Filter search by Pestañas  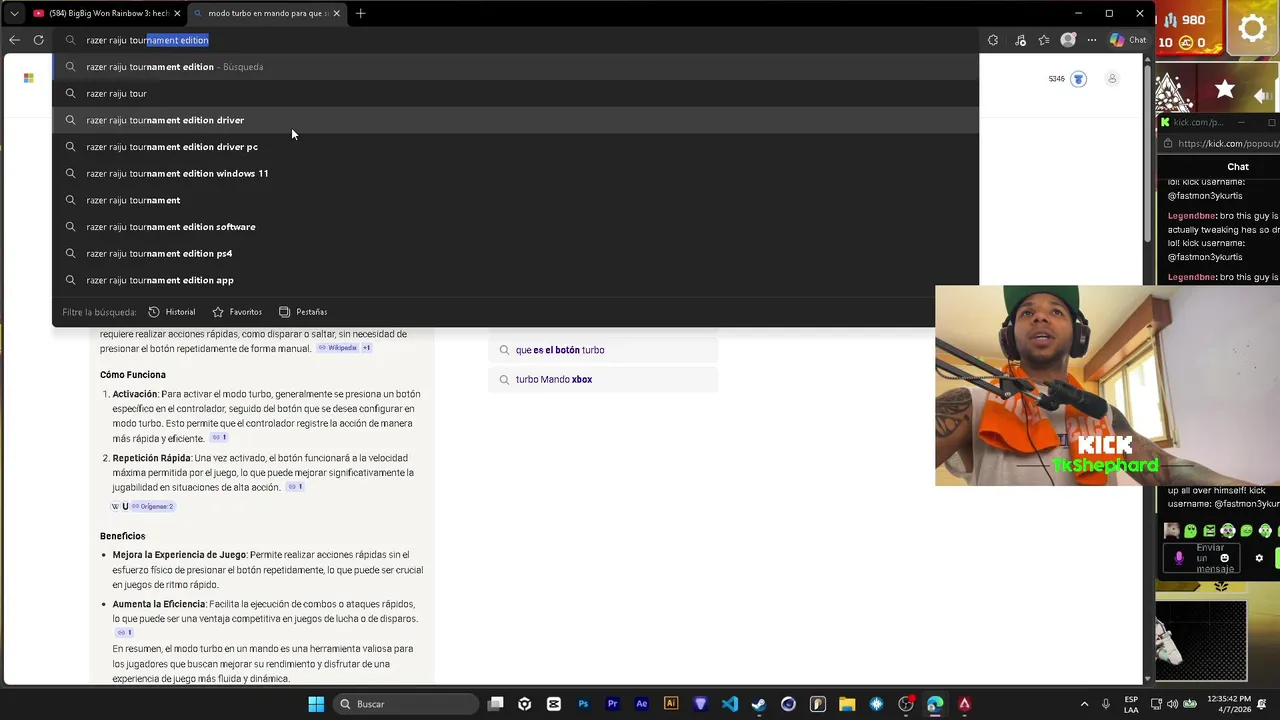tap(303, 312)
